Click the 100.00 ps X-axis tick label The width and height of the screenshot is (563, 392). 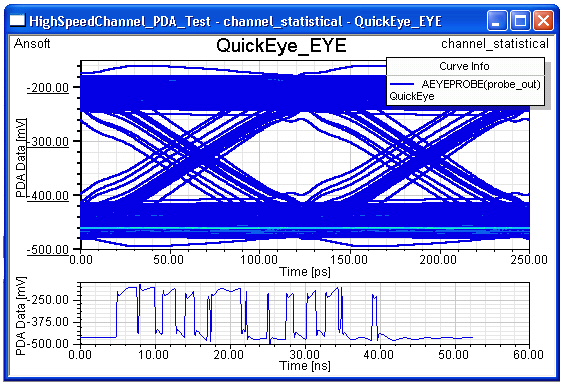[x=259, y=259]
